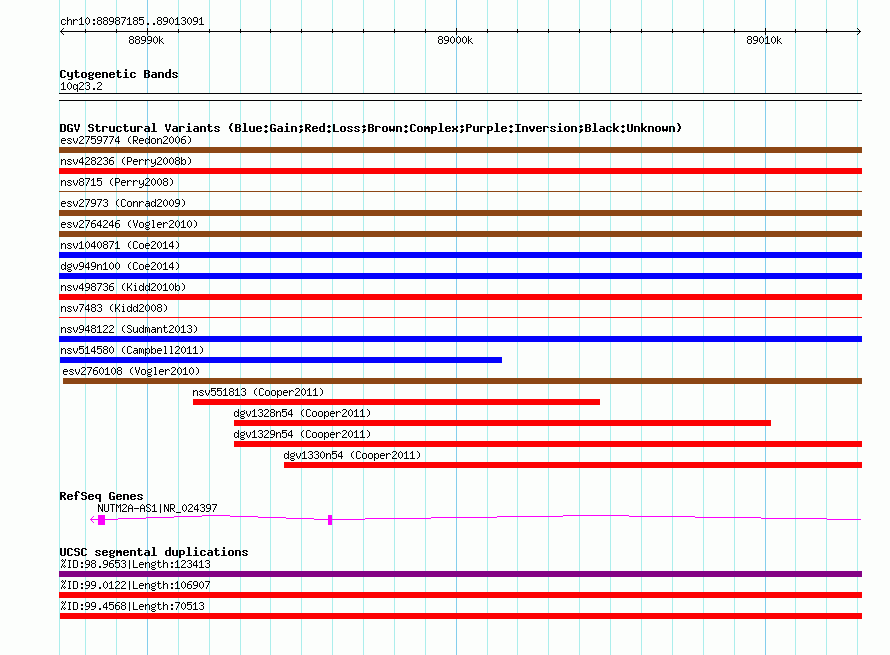Image resolution: width=890 pixels, height=655 pixels.
Task: Click the chr10:88987185..89013091 coordinate label
Action: tap(132, 21)
